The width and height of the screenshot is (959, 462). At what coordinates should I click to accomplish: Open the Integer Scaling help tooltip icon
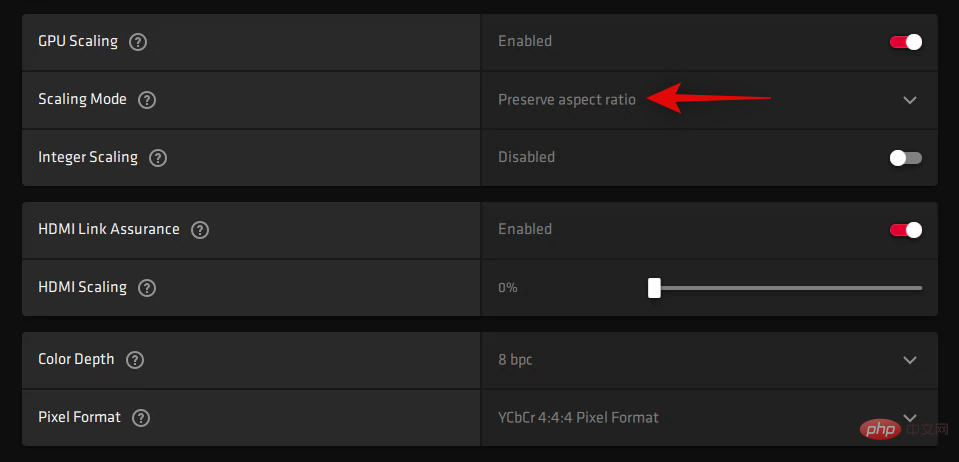coord(158,158)
